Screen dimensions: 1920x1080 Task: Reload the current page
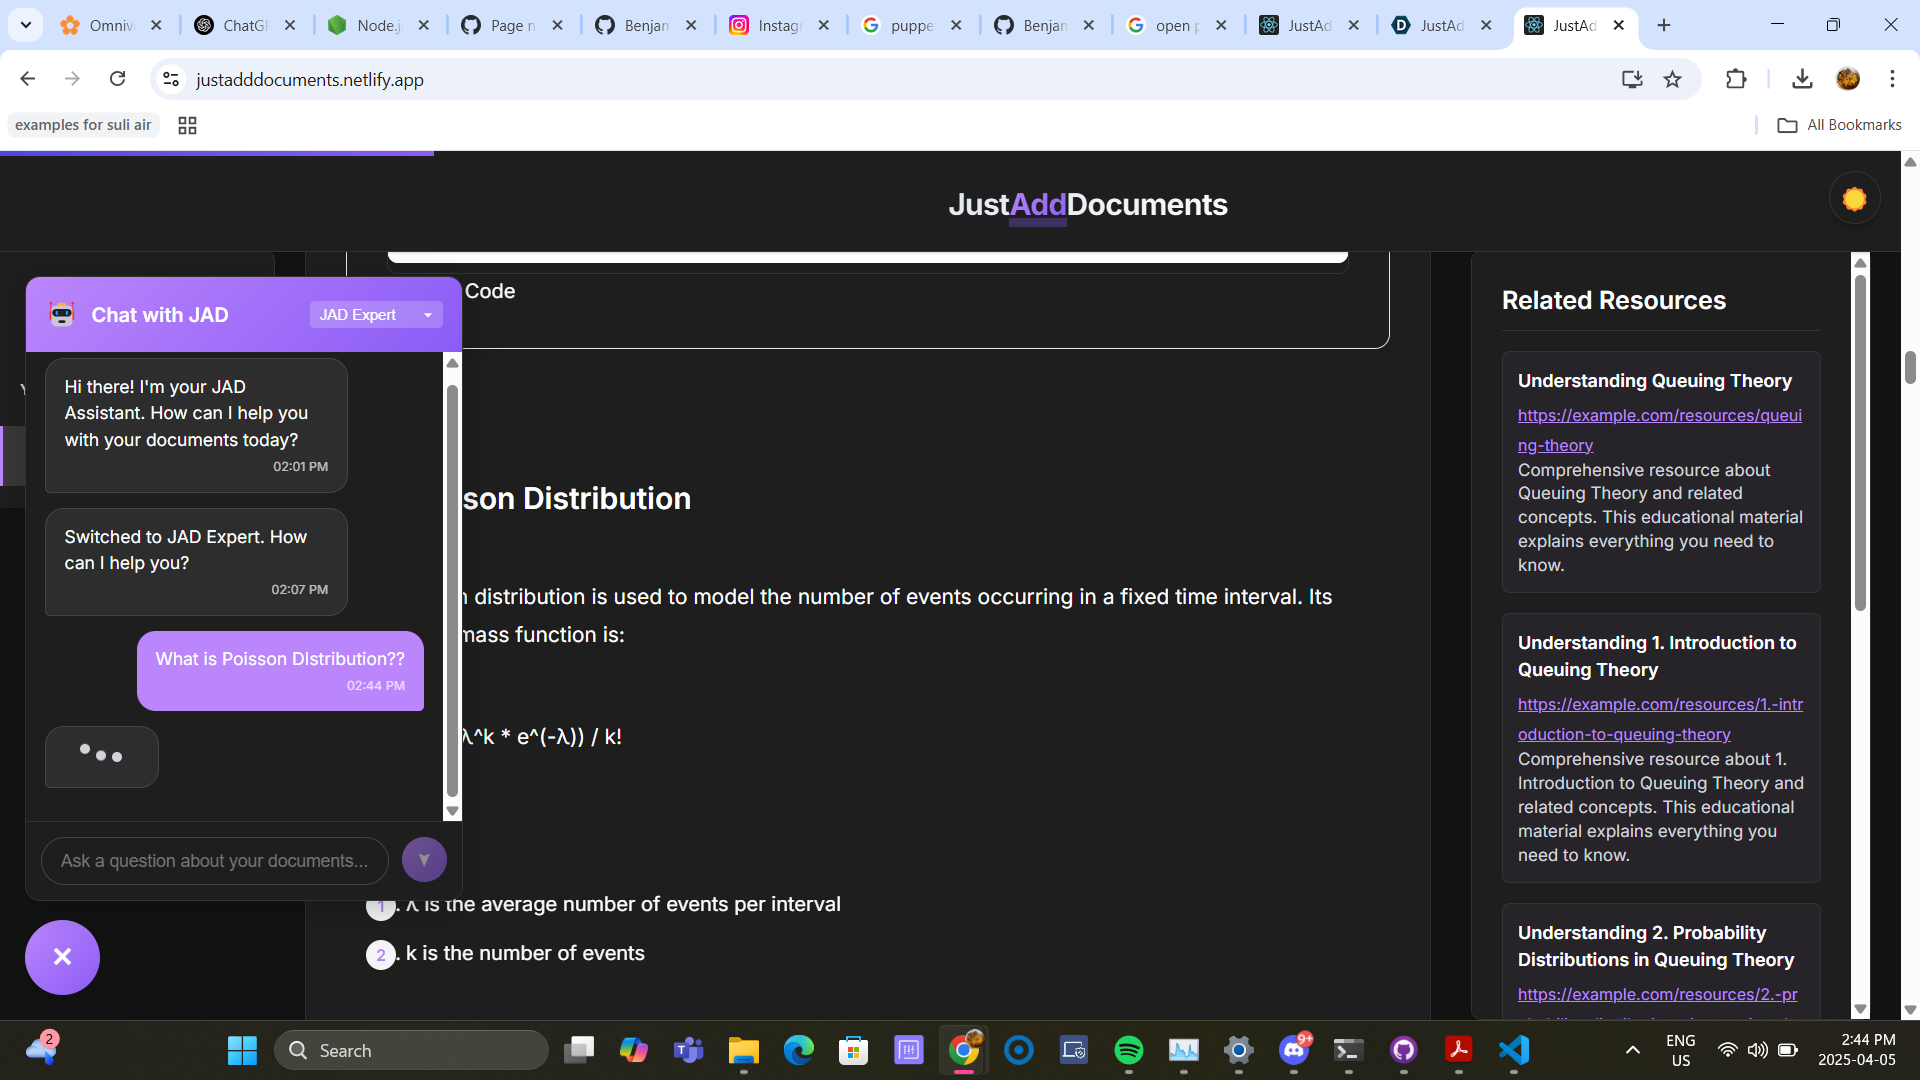click(118, 79)
